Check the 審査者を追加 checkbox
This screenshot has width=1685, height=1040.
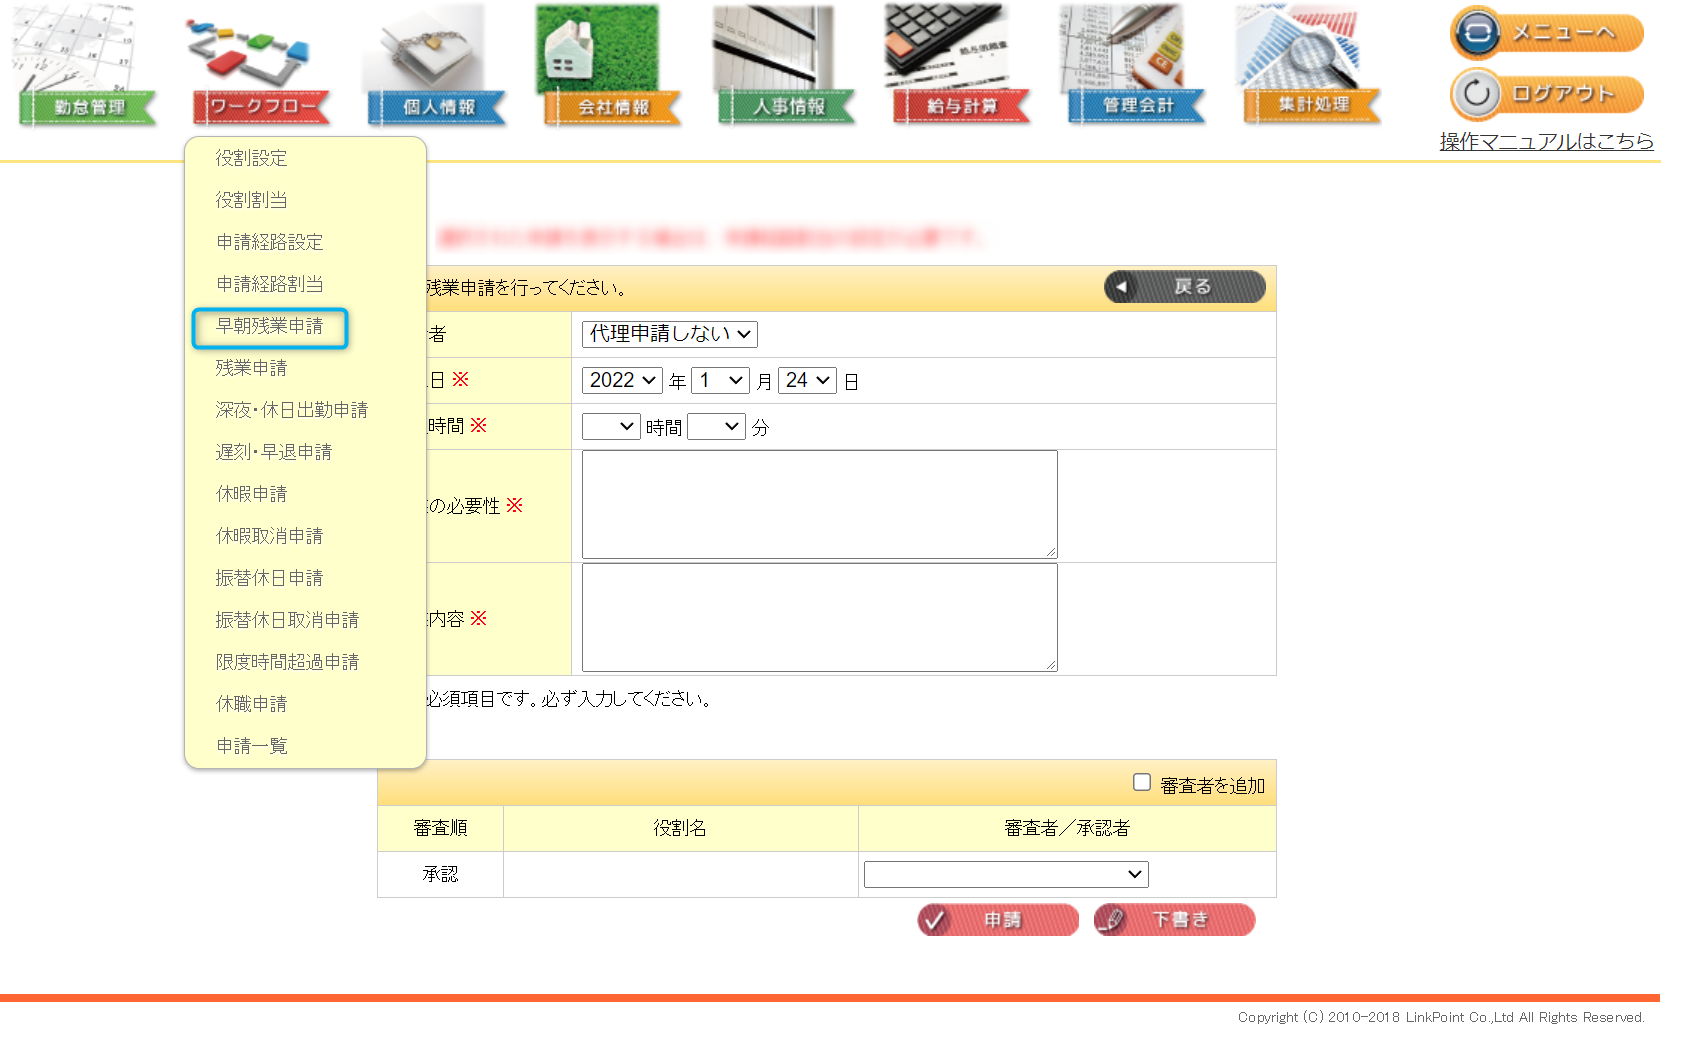[x=1142, y=782]
